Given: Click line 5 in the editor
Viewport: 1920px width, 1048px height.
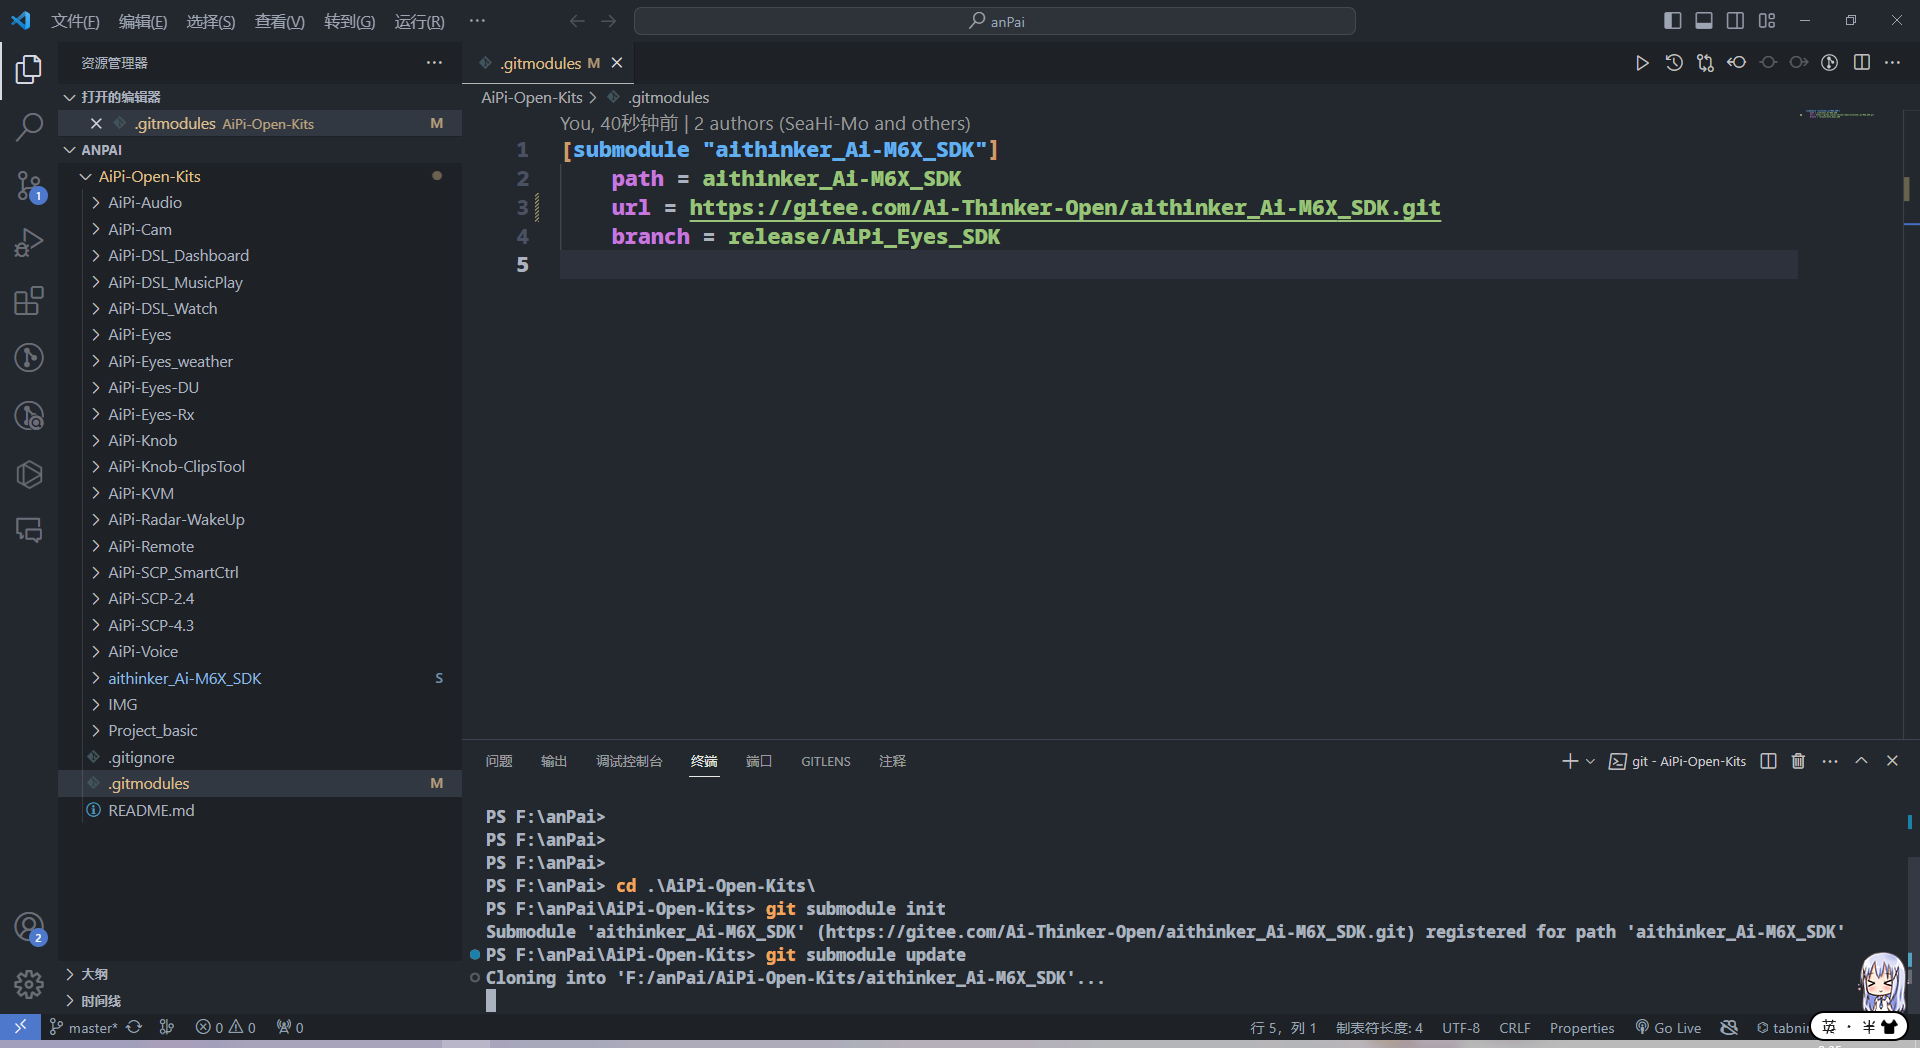Looking at the screenshot, I should pyautogui.click(x=1178, y=265).
